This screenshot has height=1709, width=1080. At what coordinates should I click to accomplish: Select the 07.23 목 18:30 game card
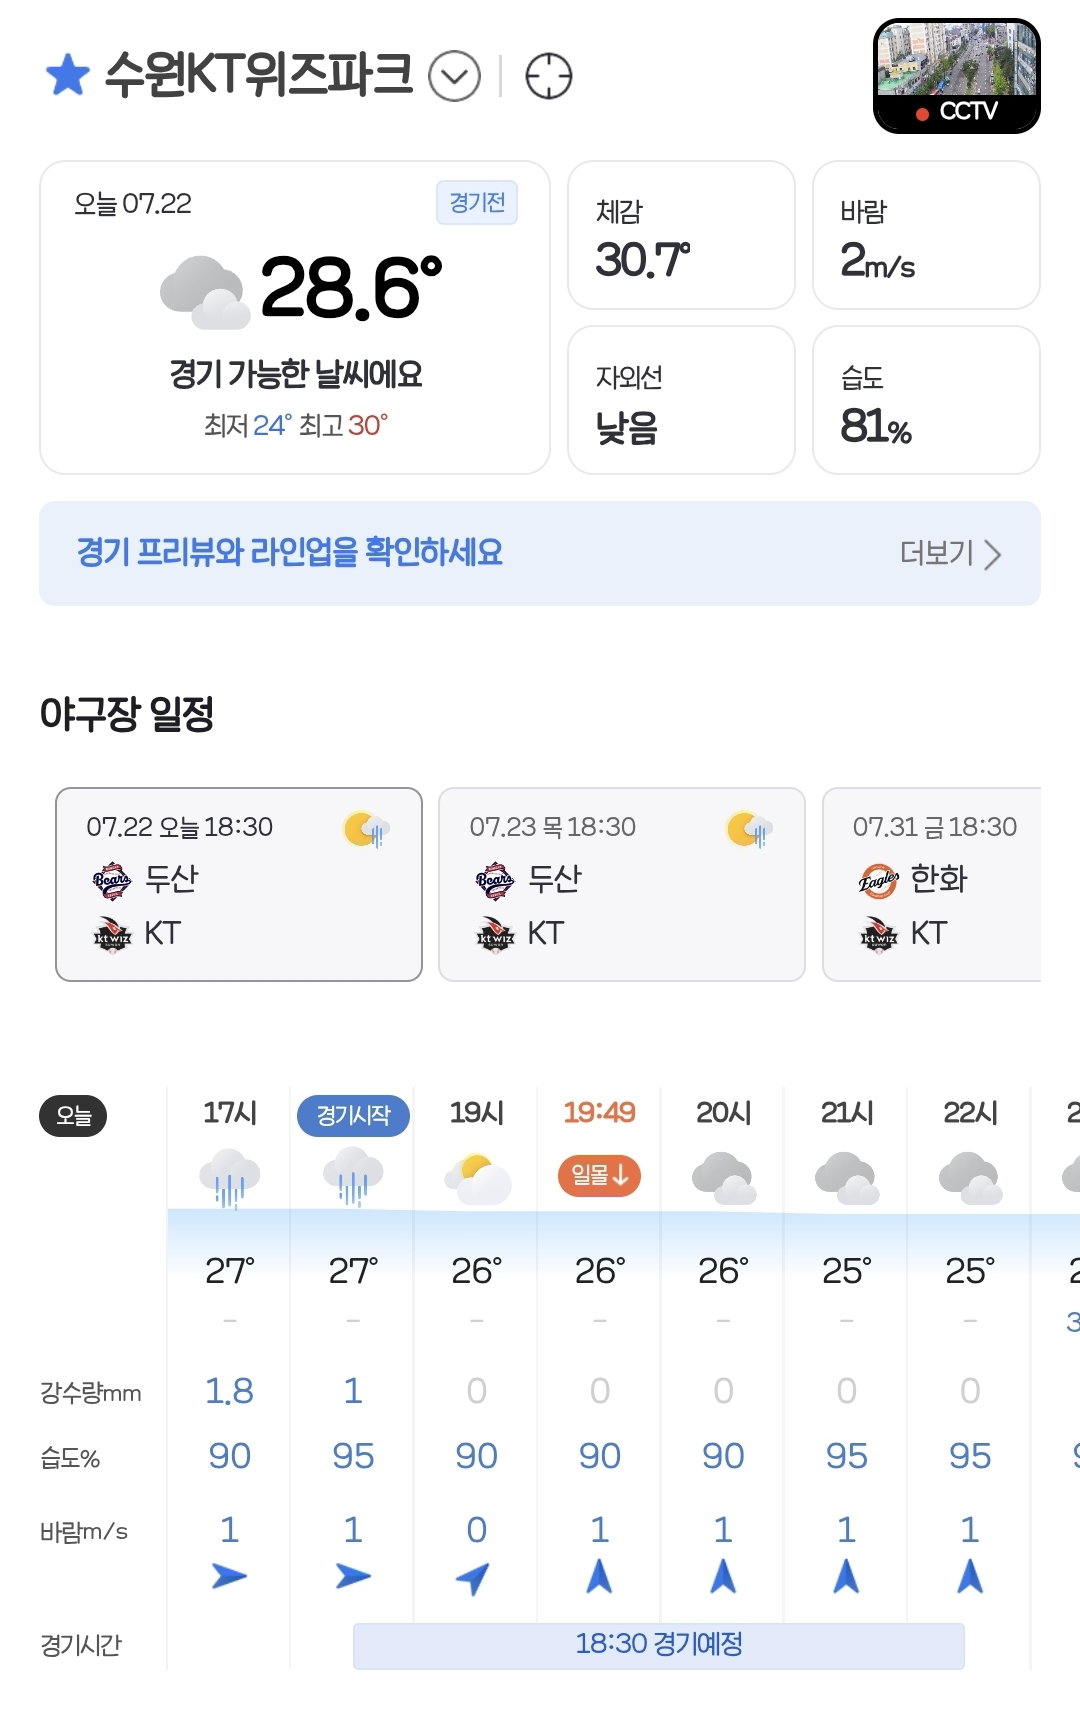(x=622, y=884)
